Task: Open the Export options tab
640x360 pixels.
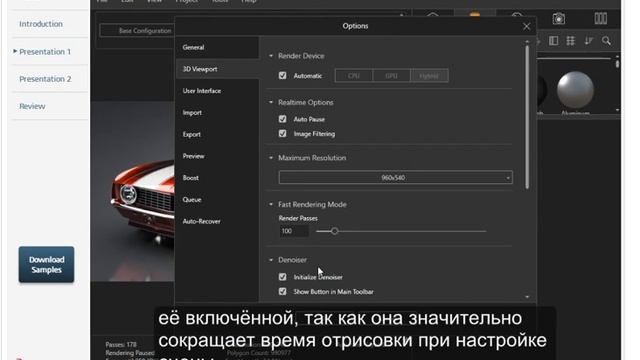Action: (x=217, y=134)
